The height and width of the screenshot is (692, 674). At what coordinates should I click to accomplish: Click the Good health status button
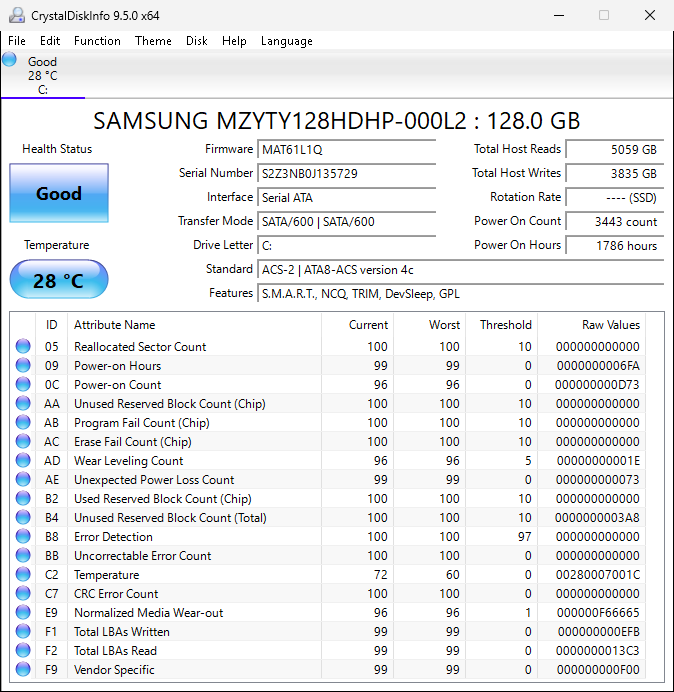click(59, 193)
